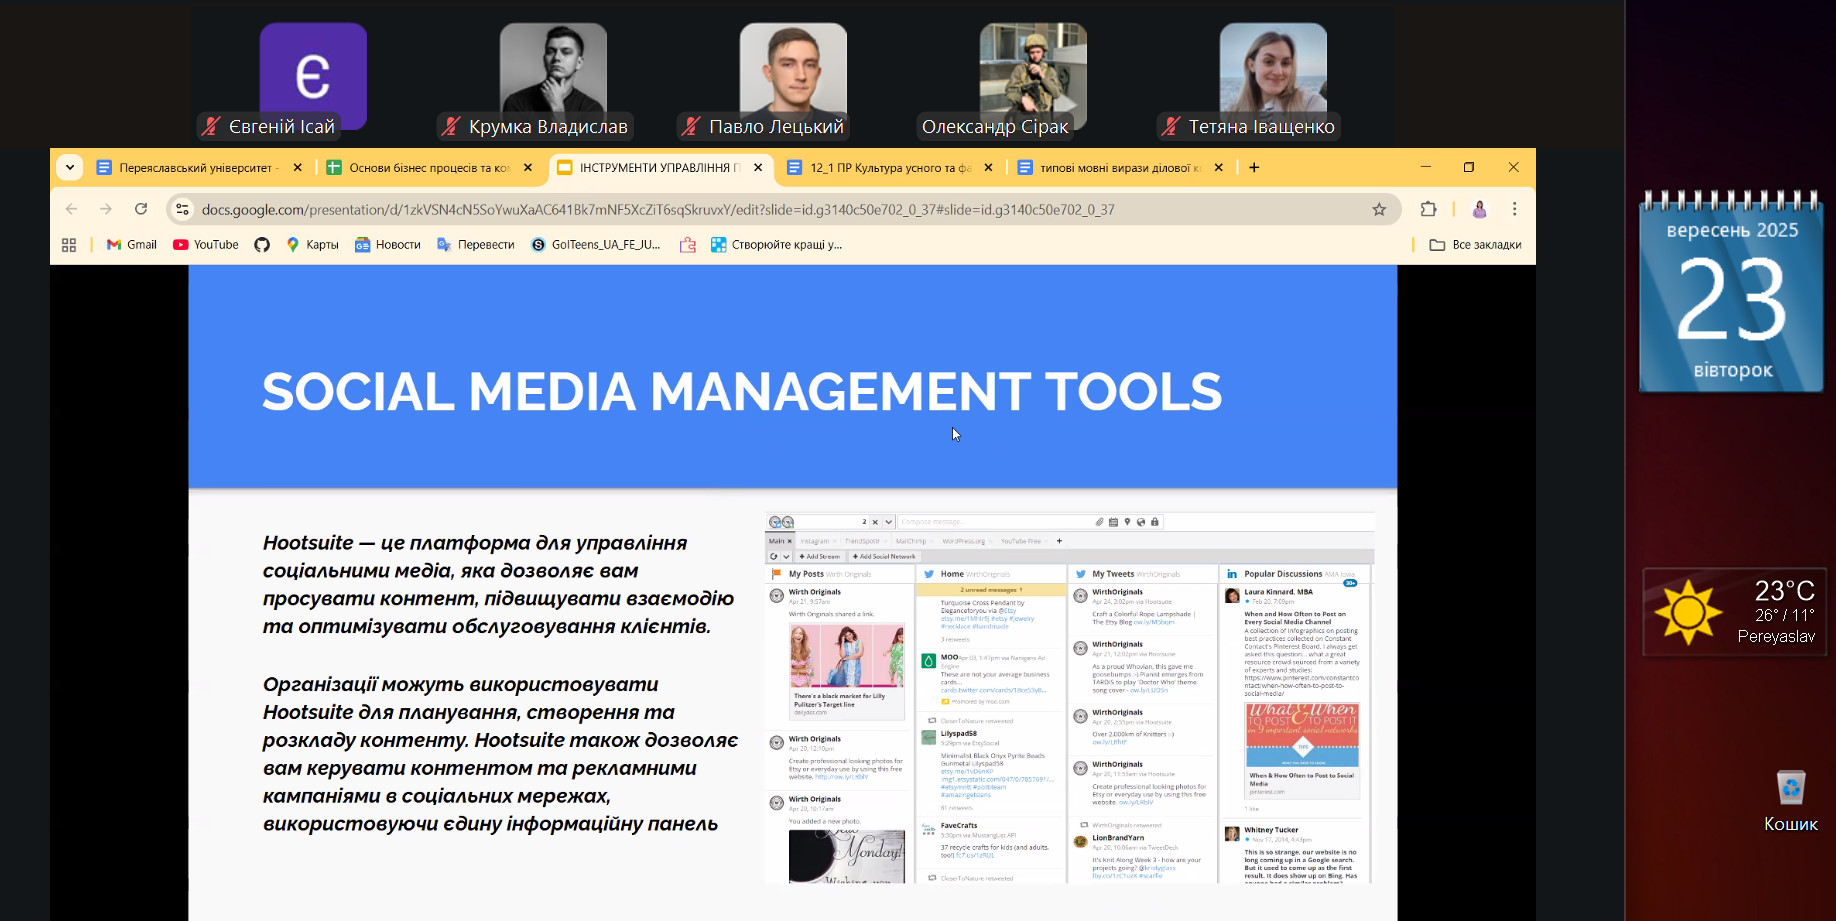
Task: Open the Все закладки bookmarks folder
Action: pyautogui.click(x=1475, y=245)
